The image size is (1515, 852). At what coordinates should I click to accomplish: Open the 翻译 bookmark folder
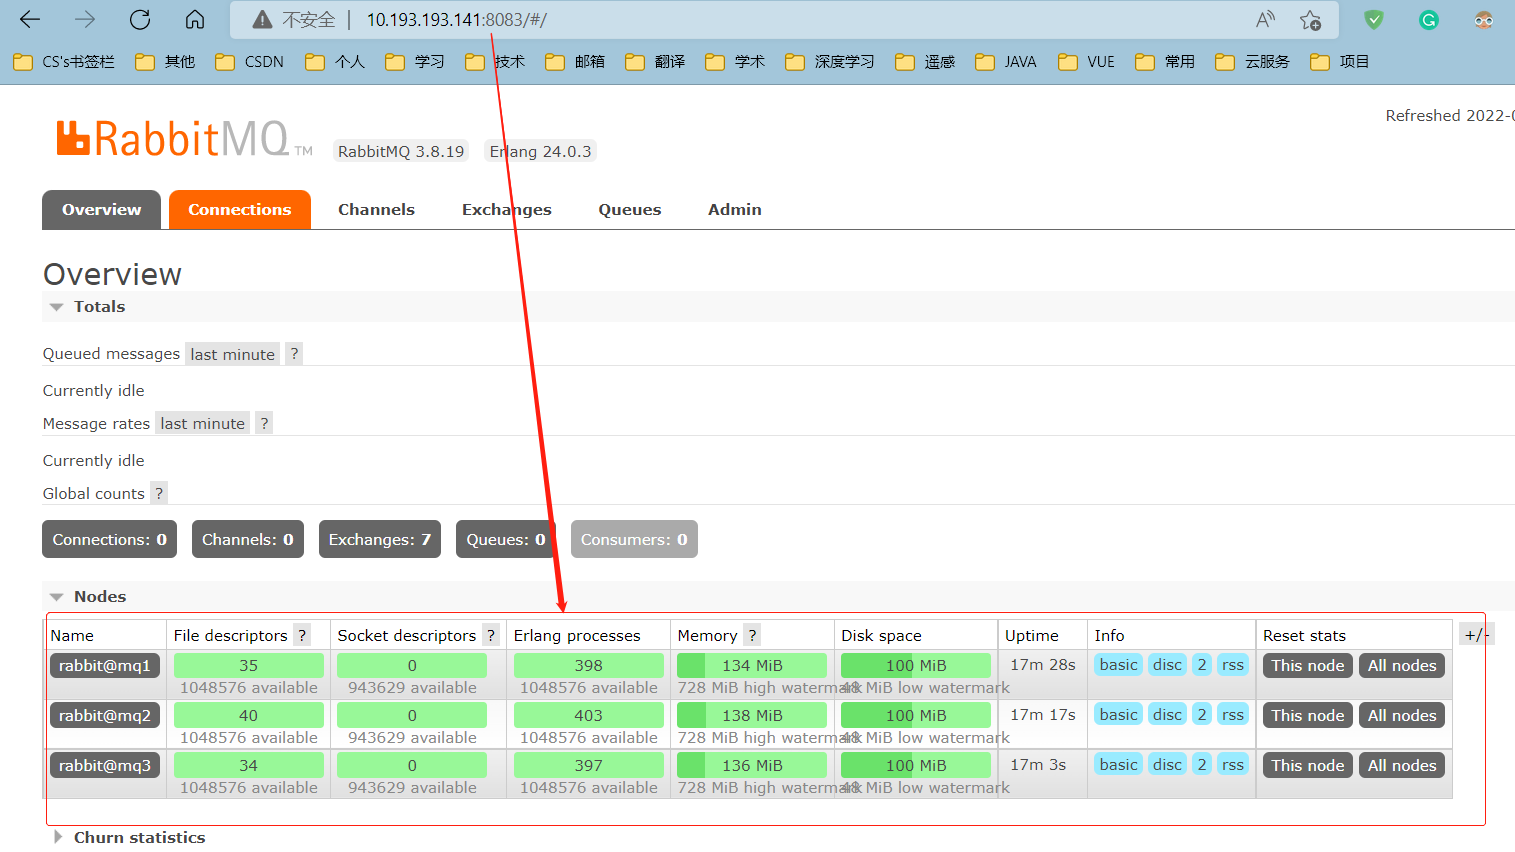tap(655, 62)
